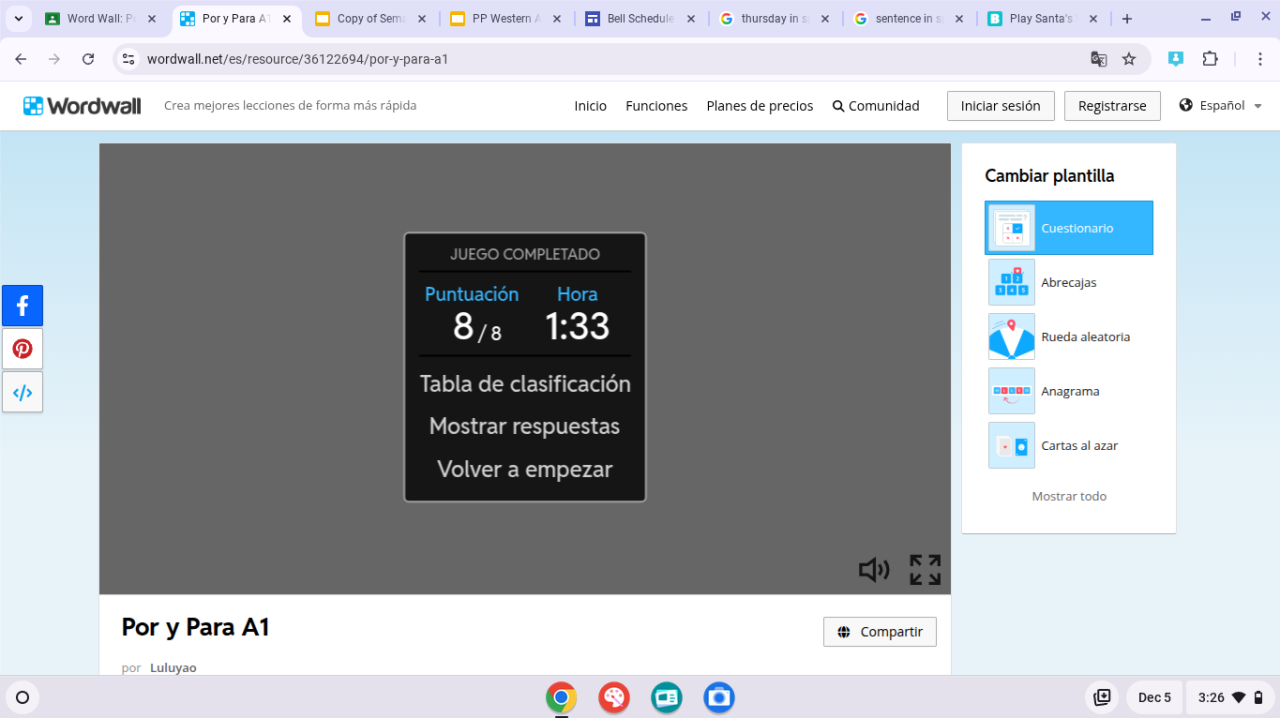Close the Por y Para A1 tab
The width and height of the screenshot is (1280, 718).
coord(287,18)
